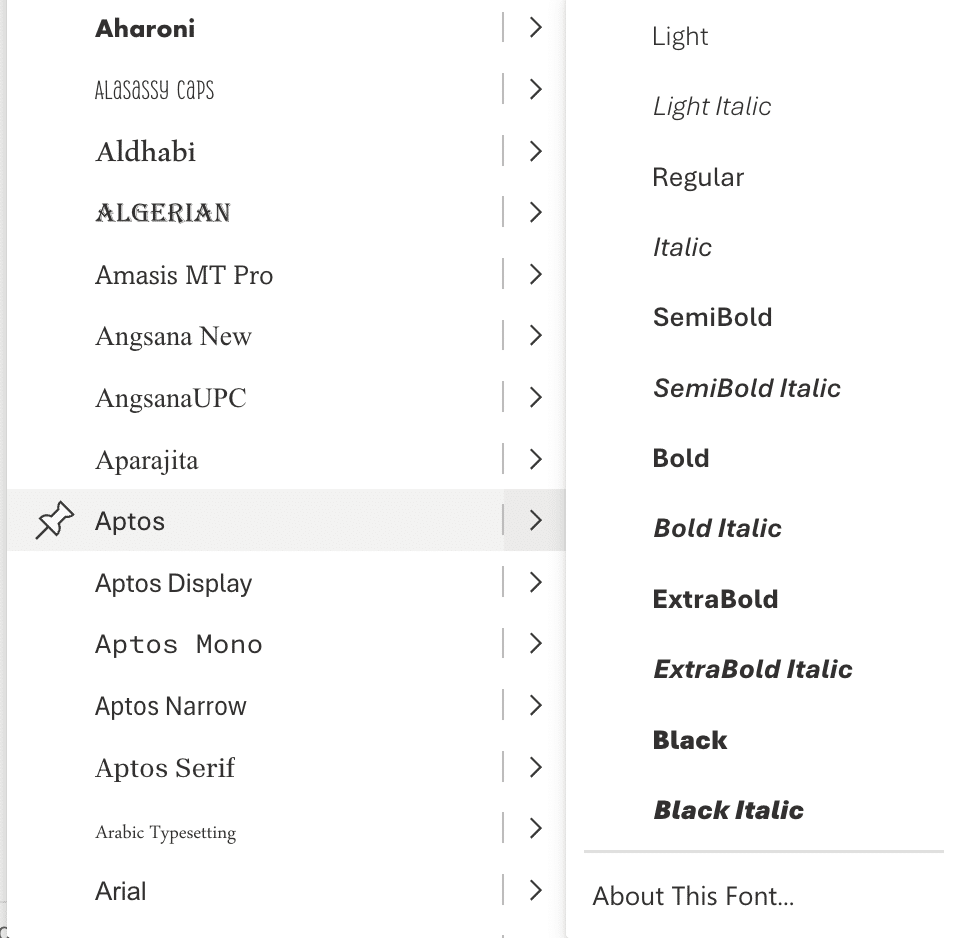Viewport: 954px width, 938px height.
Task: Apply the Light font style
Action: coord(680,37)
